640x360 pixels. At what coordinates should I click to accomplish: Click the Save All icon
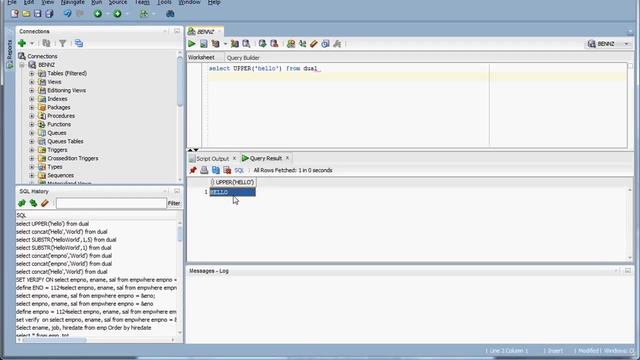49,13
